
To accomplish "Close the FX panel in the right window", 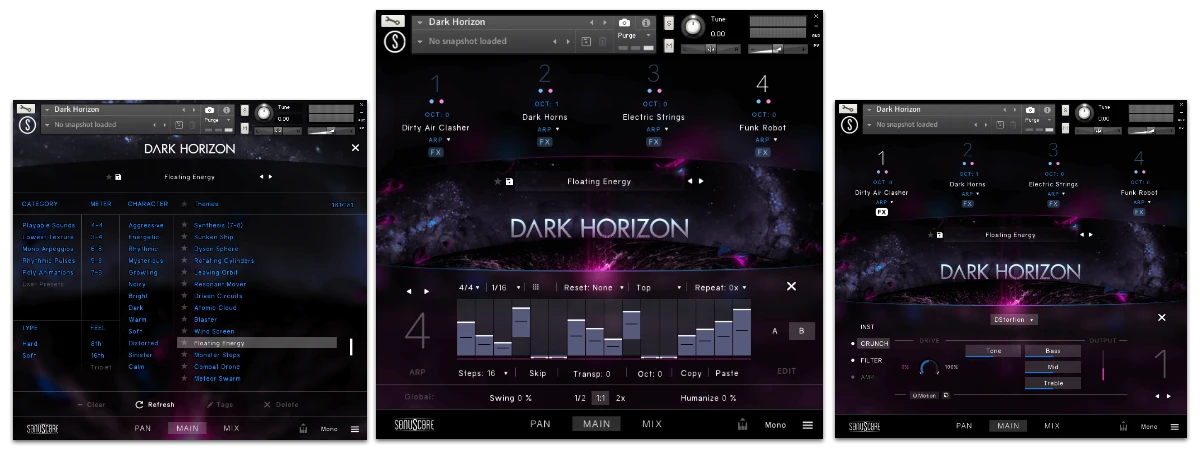I will (1161, 318).
